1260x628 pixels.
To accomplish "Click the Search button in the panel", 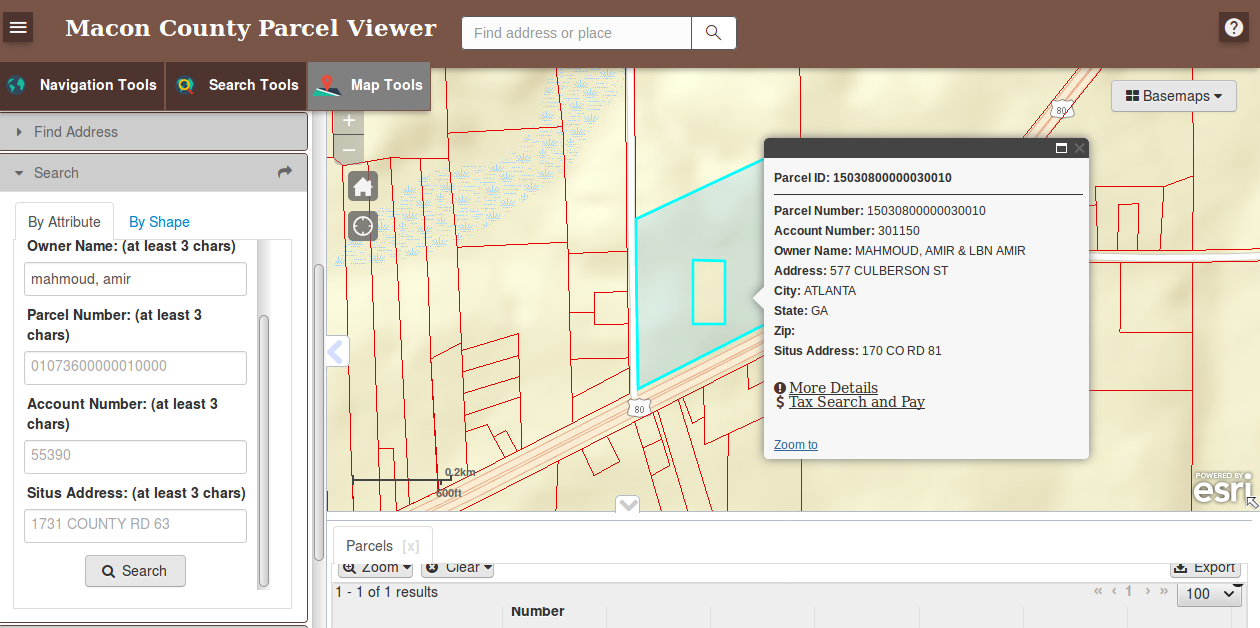I will (135, 571).
